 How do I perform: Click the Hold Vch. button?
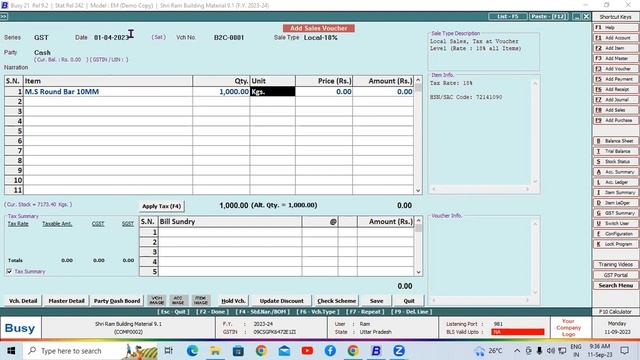[233, 301]
